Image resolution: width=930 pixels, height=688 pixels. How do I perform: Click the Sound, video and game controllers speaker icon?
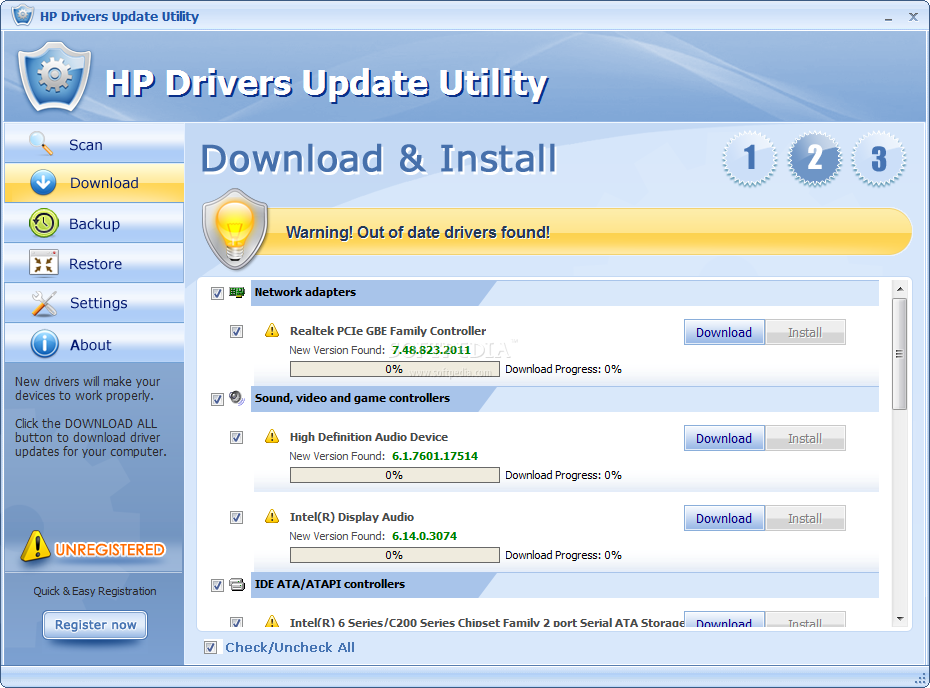coord(237,398)
